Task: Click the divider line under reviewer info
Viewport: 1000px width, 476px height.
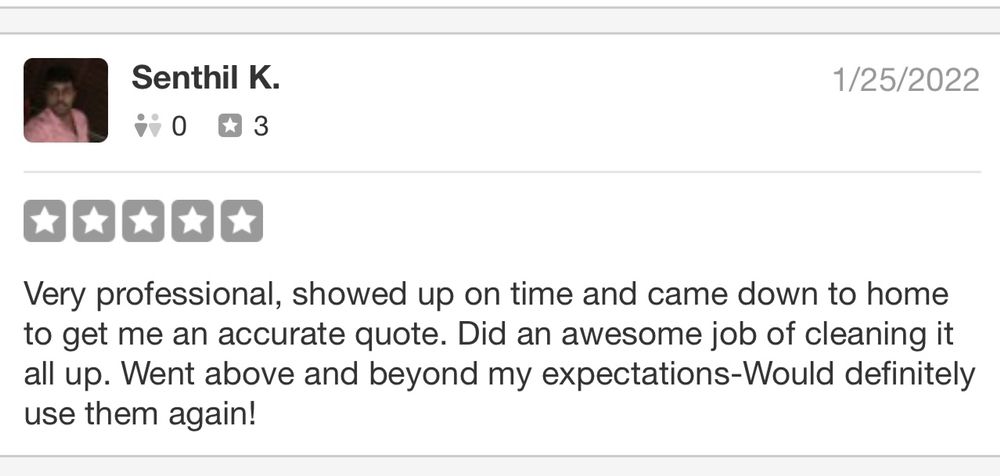Action: [502, 172]
